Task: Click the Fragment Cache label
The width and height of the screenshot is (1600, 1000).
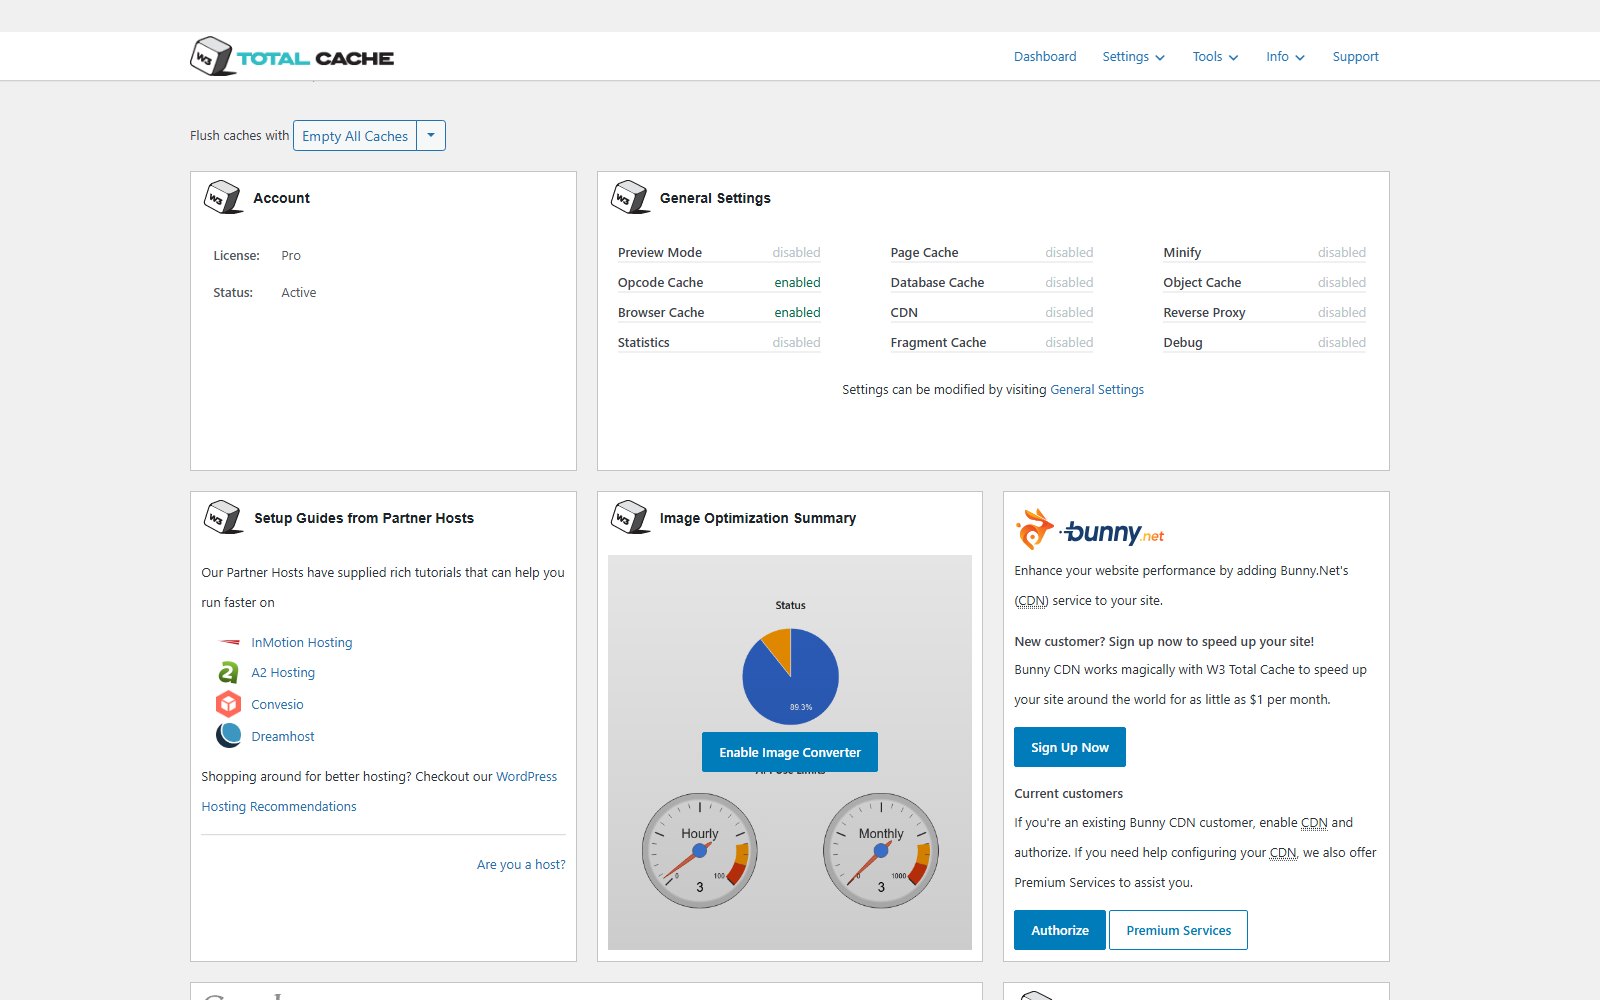Action: [x=938, y=343]
